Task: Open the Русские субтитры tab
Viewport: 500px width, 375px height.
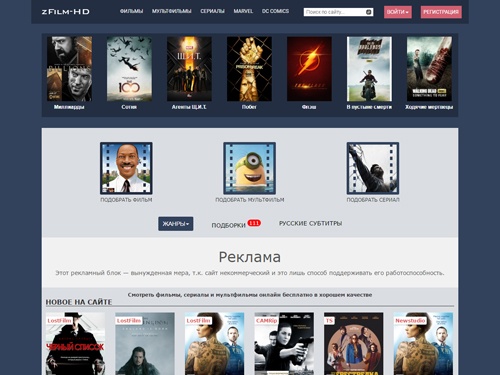Action: 310,223
